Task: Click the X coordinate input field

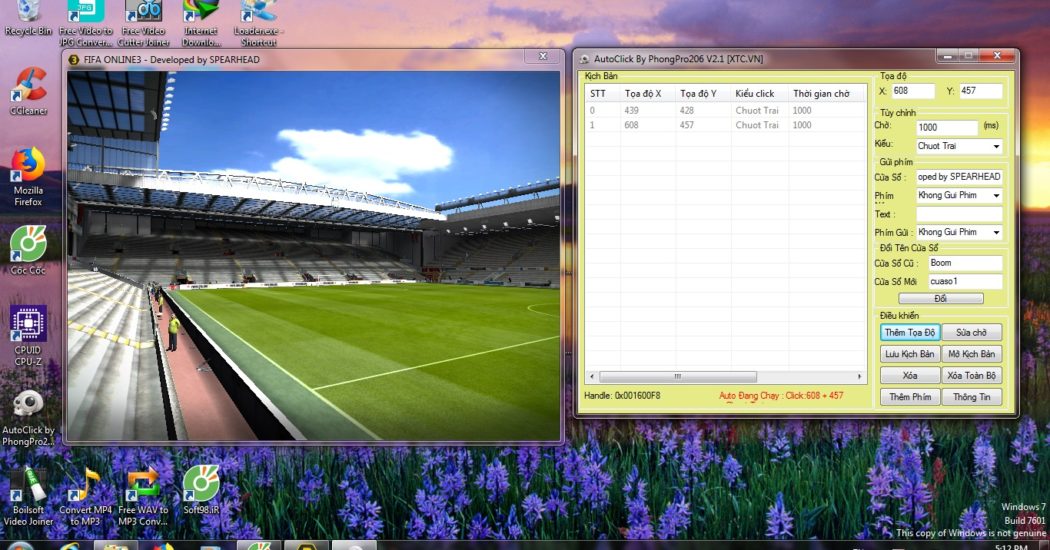Action: click(913, 91)
